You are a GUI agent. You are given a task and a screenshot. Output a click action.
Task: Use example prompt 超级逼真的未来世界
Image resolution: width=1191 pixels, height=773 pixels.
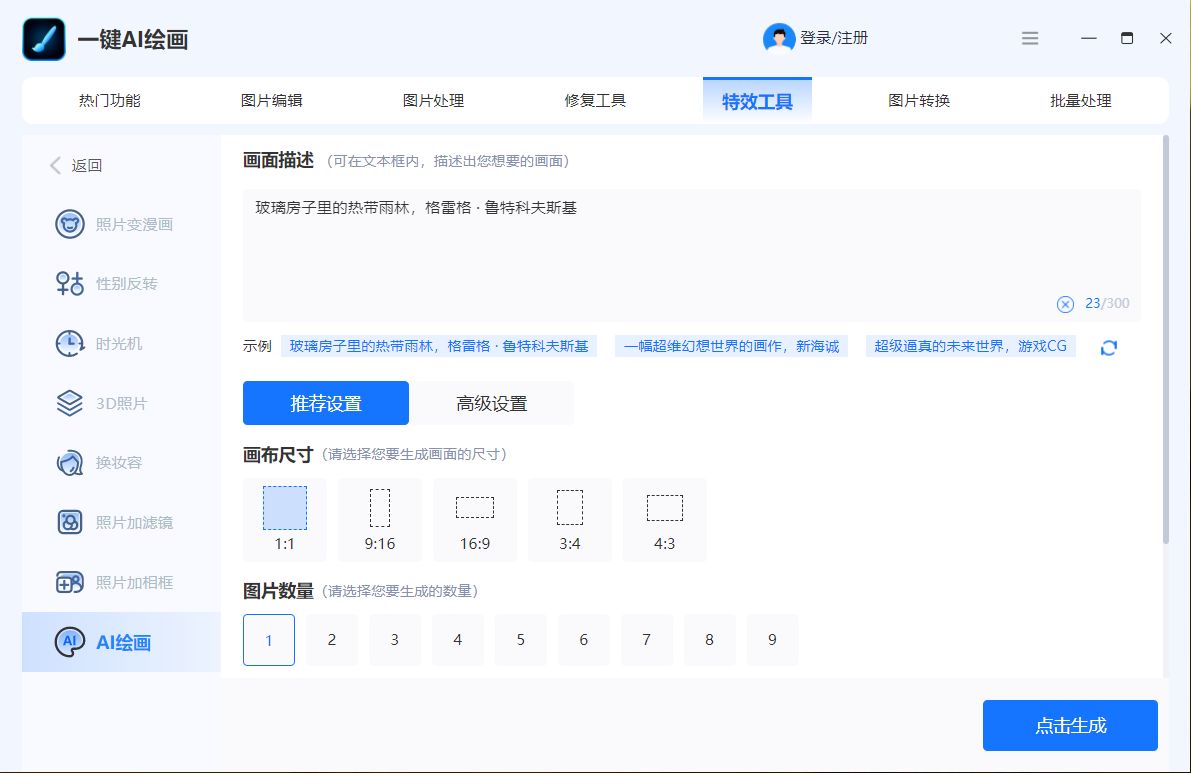click(971, 346)
